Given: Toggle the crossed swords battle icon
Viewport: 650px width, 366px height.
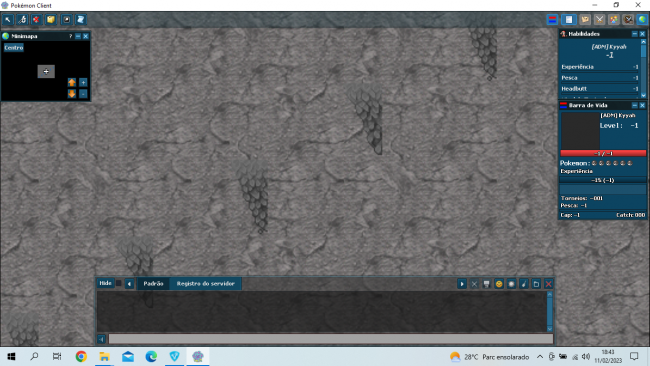Looking at the screenshot, I should 599,19.
